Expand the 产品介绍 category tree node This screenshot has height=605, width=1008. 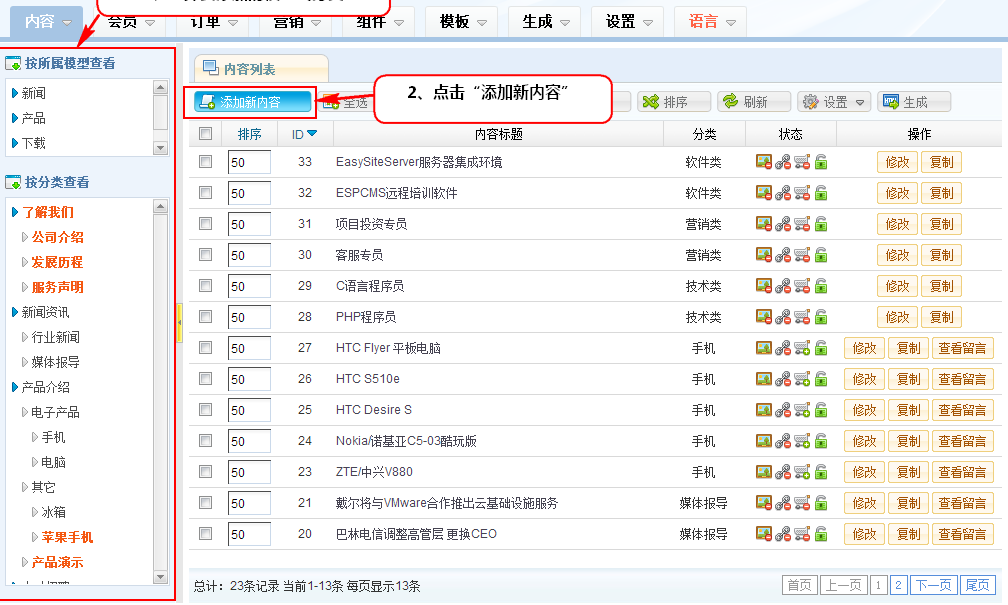point(15,387)
